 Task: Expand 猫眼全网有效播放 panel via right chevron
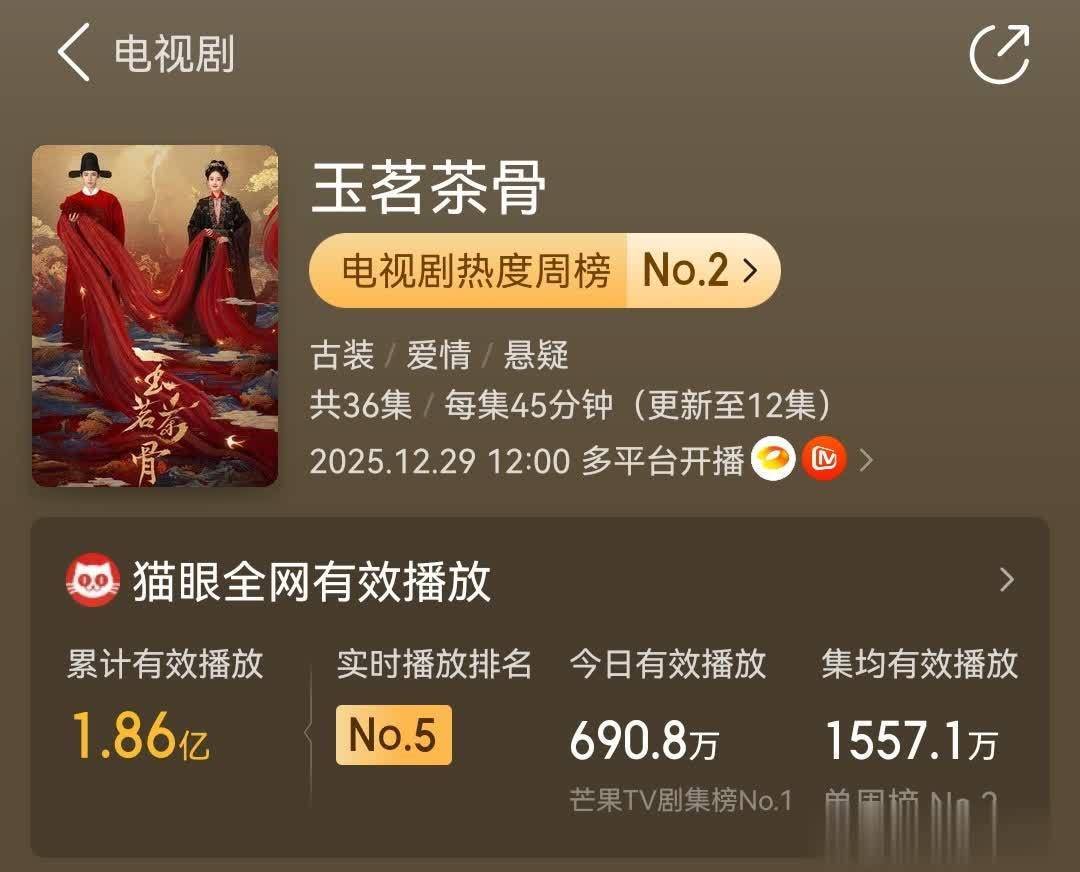tap(1007, 580)
